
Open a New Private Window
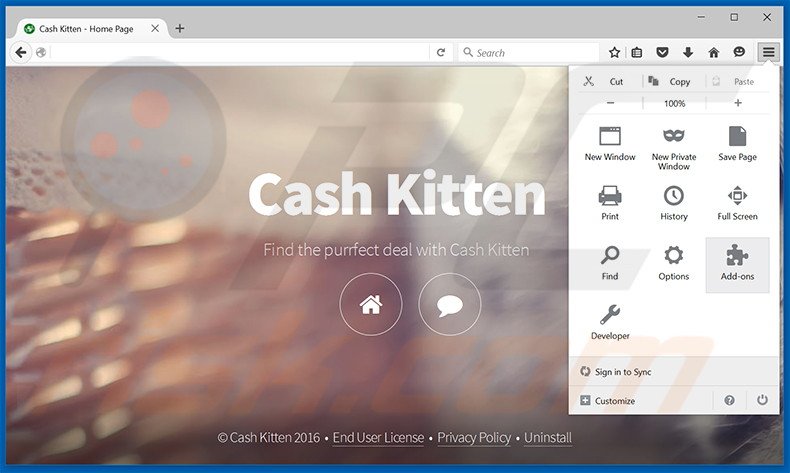point(674,148)
